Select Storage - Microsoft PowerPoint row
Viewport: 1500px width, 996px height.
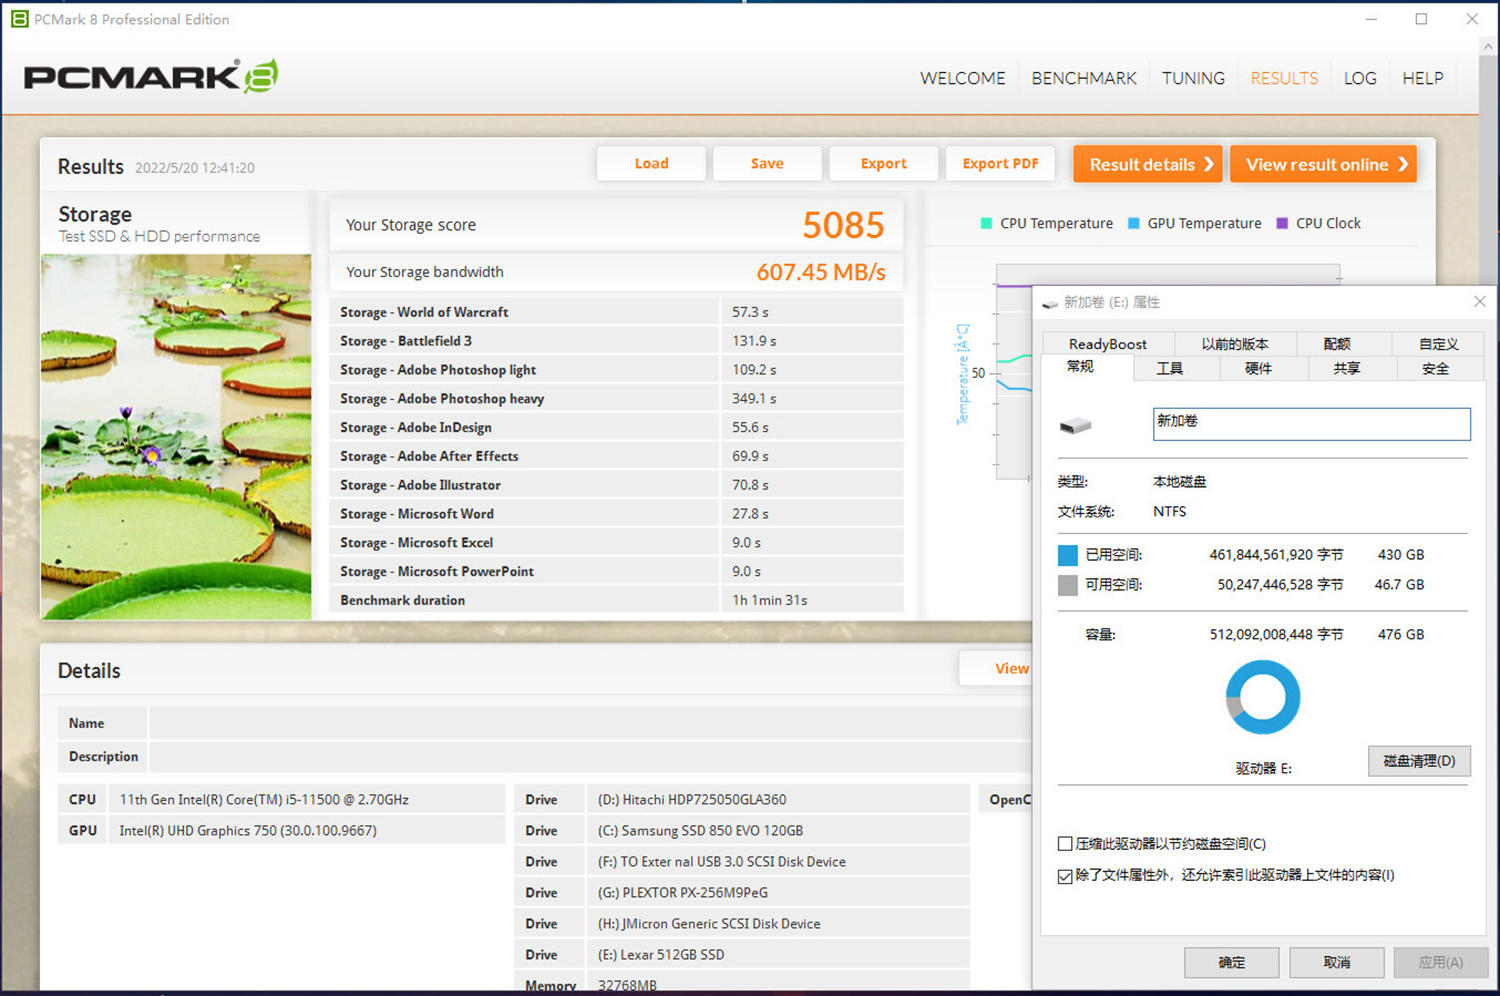616,572
